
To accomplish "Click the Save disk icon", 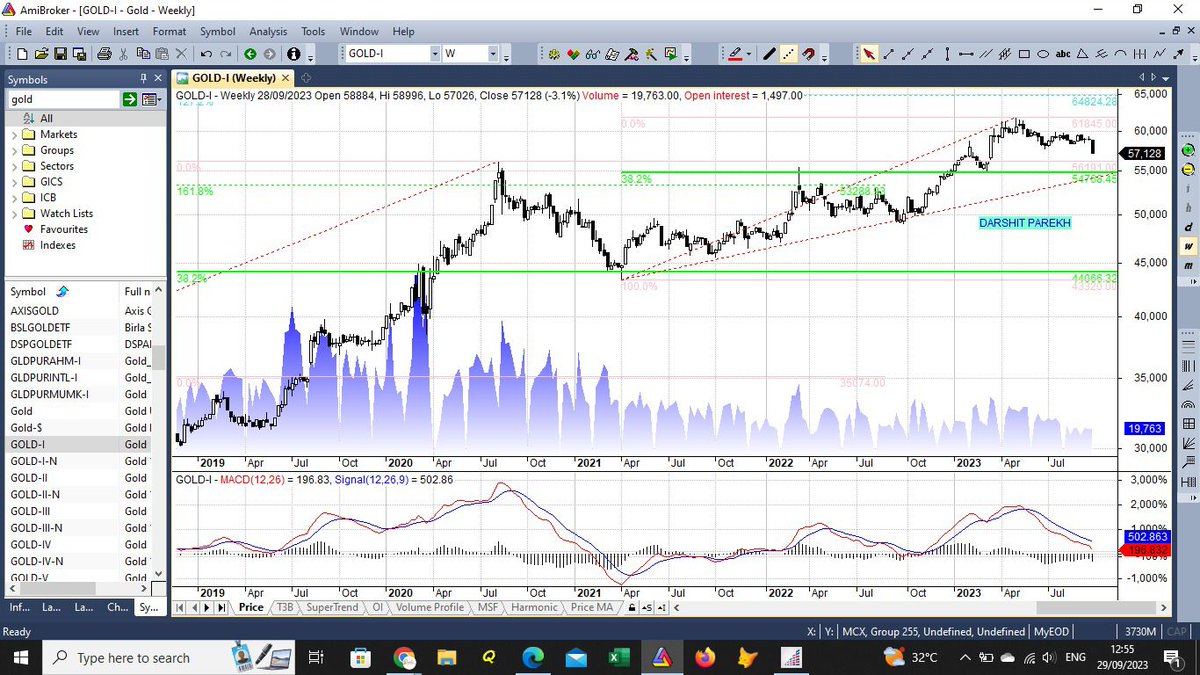I will click(x=61, y=54).
